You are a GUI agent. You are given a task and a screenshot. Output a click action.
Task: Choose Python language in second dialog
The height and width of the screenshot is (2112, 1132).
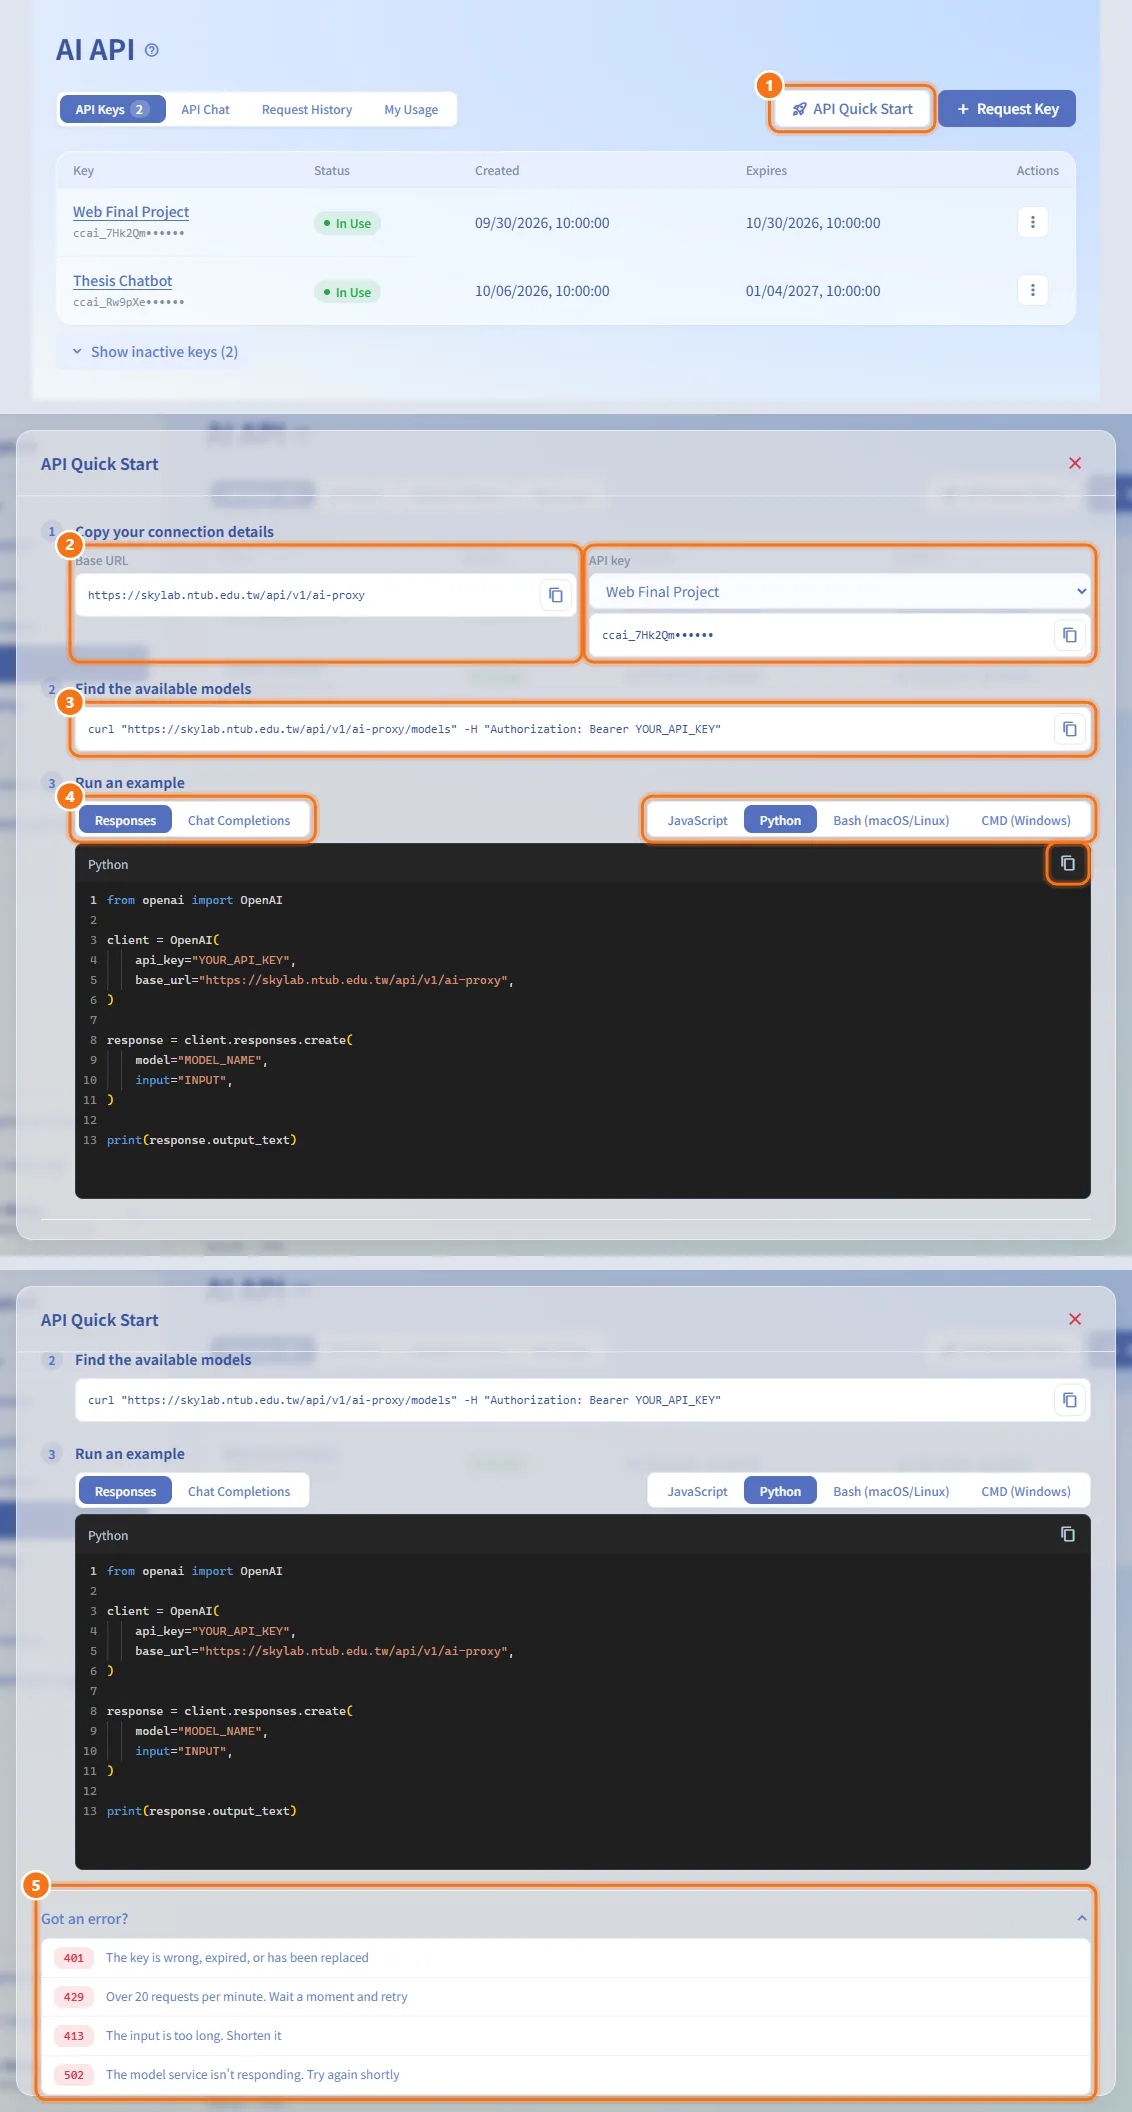(x=780, y=1492)
